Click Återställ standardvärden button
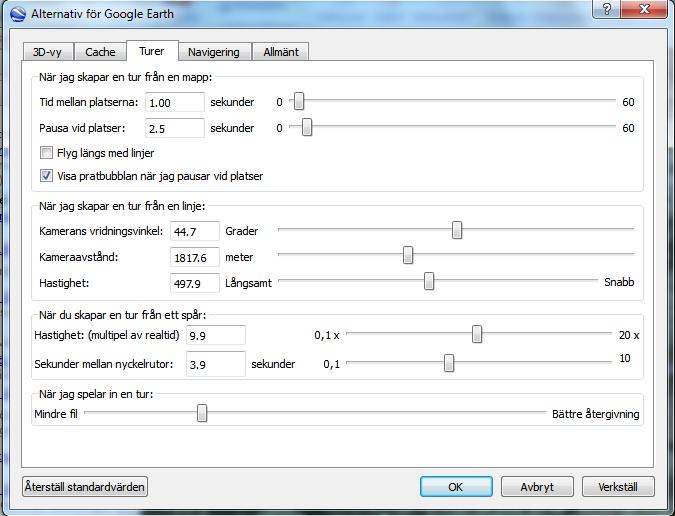675x516 pixels. (x=85, y=487)
